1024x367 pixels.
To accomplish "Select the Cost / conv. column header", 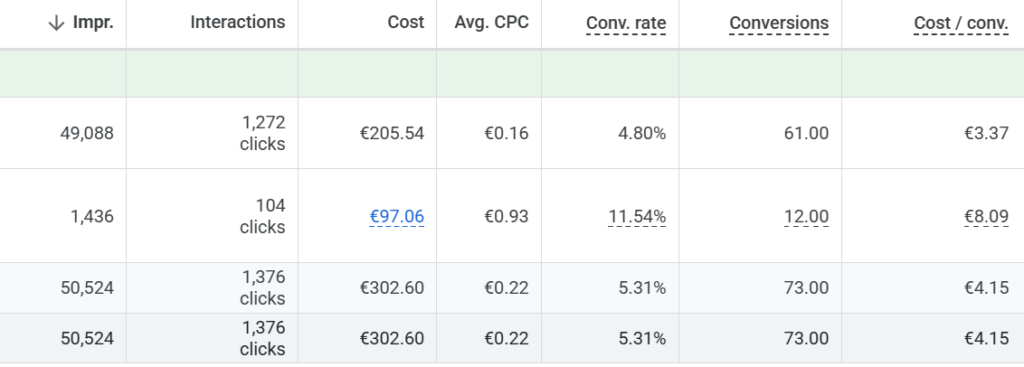I will tap(961, 23).
